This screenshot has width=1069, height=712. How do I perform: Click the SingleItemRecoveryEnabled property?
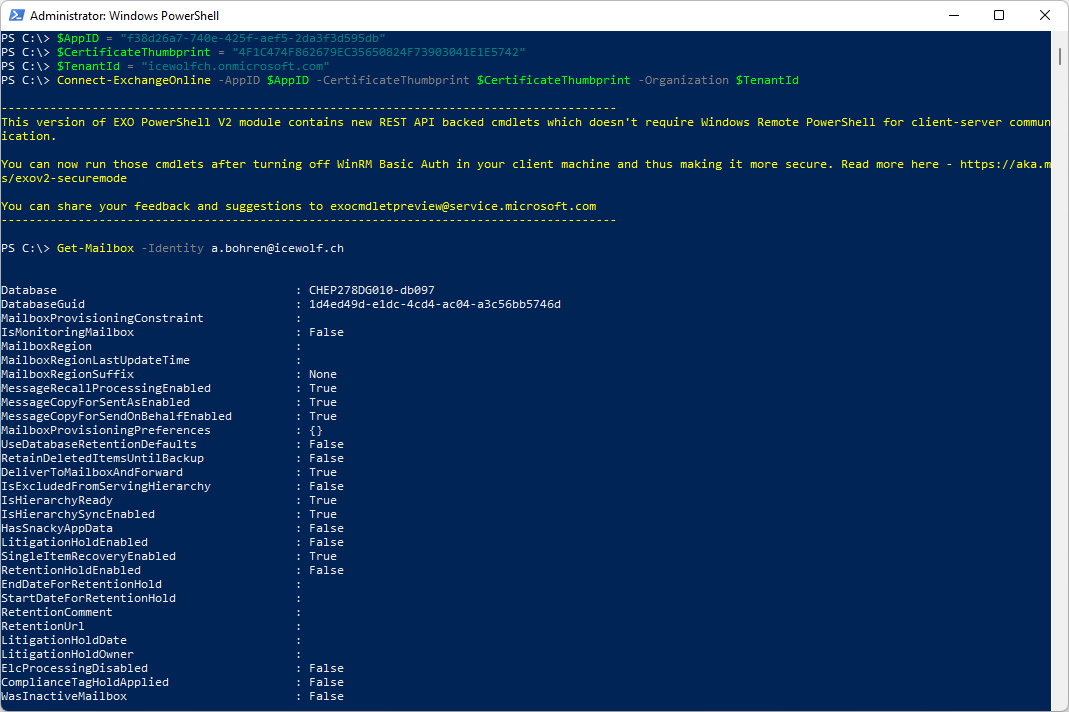pyautogui.click(x=89, y=556)
